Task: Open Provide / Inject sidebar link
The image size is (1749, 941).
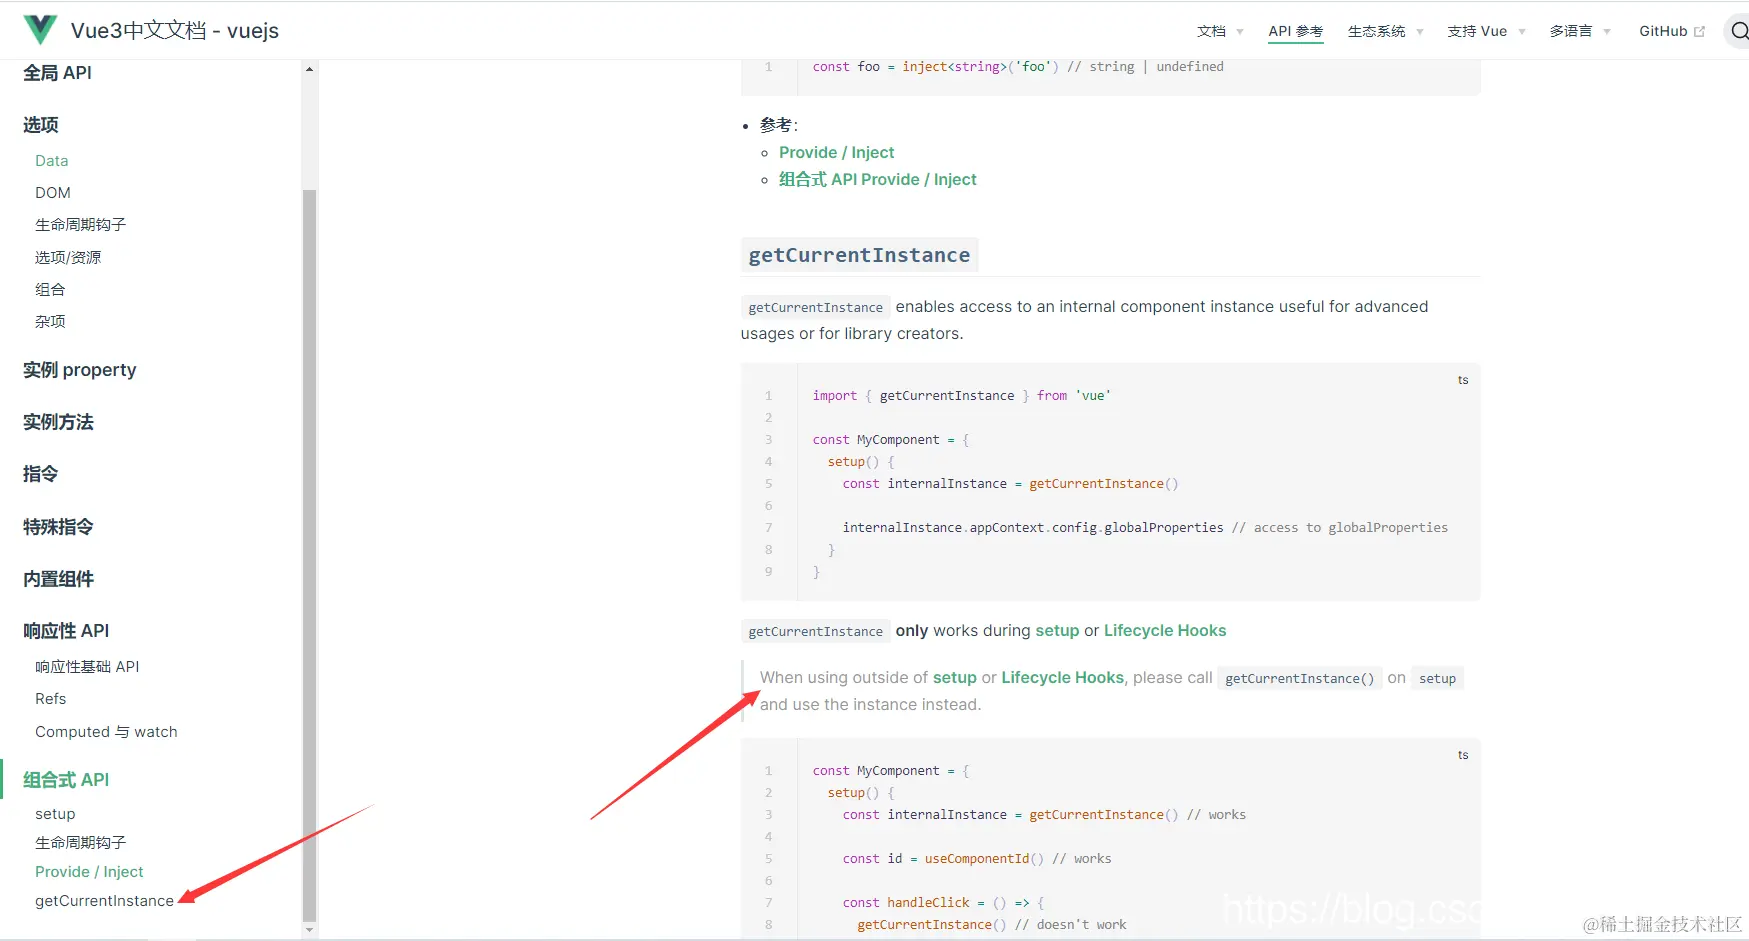Action: tap(89, 872)
